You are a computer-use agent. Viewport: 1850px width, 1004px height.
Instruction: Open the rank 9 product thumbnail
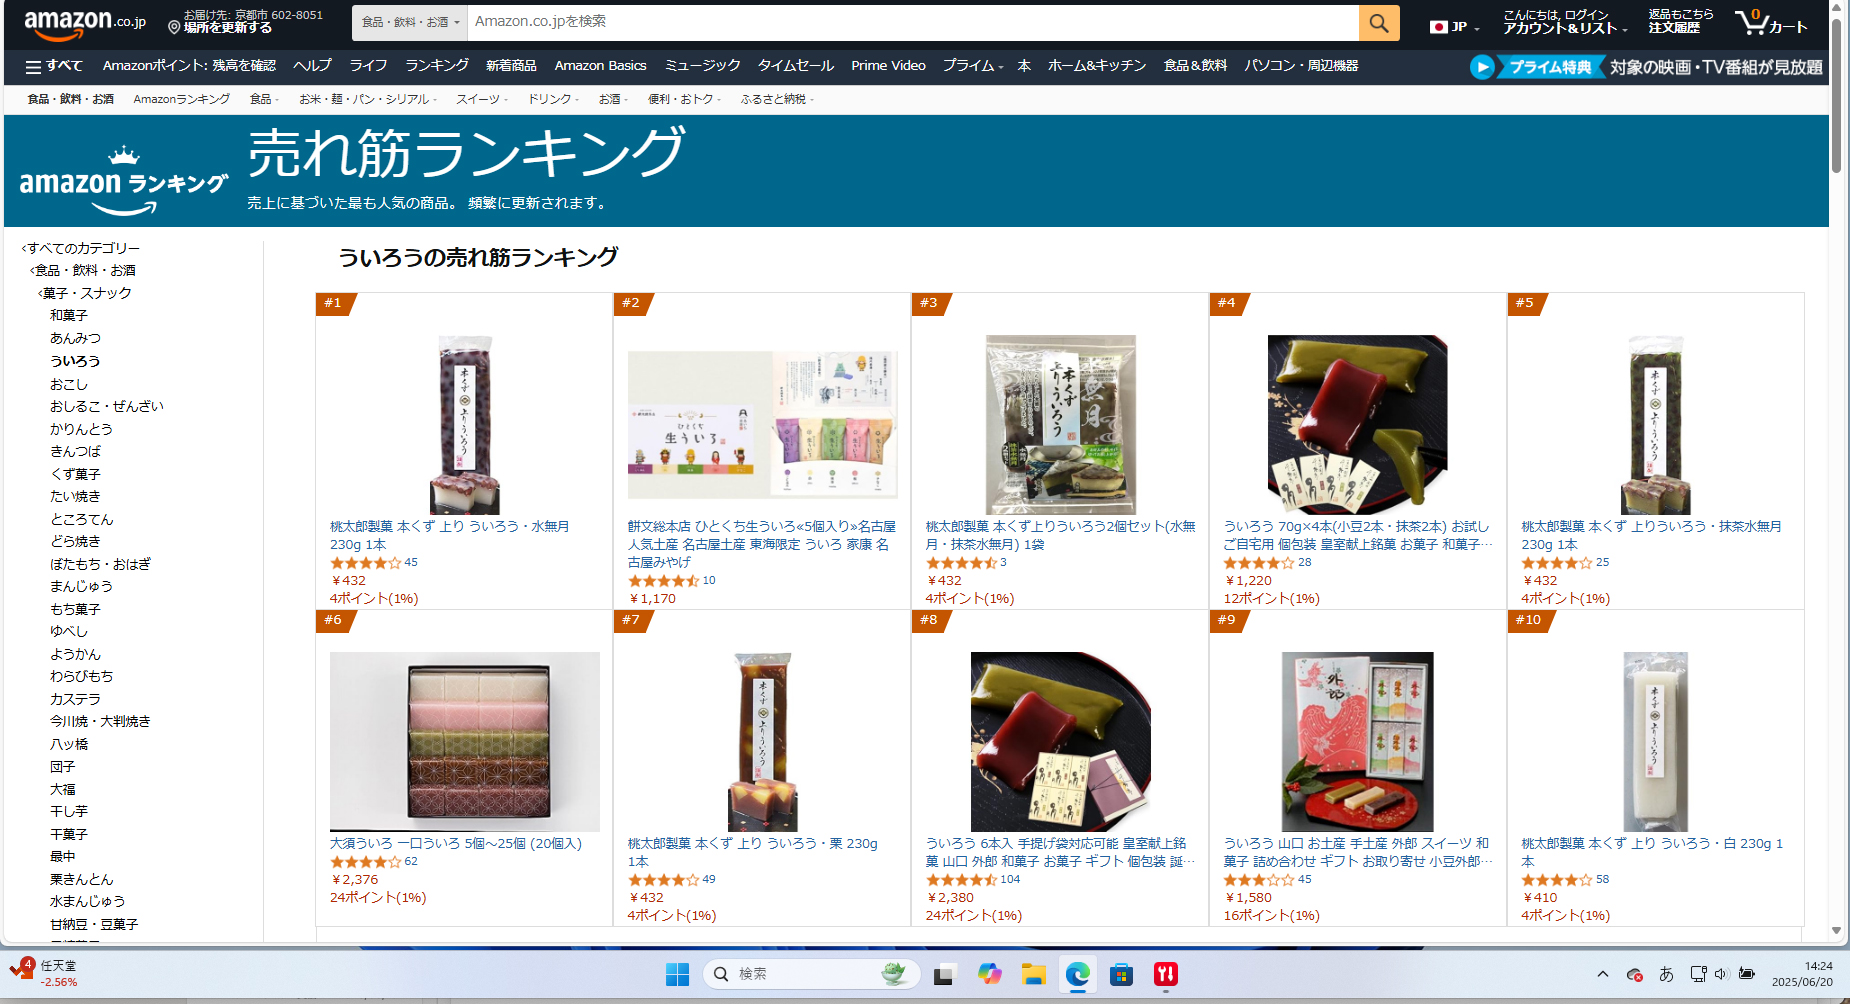click(x=1357, y=742)
